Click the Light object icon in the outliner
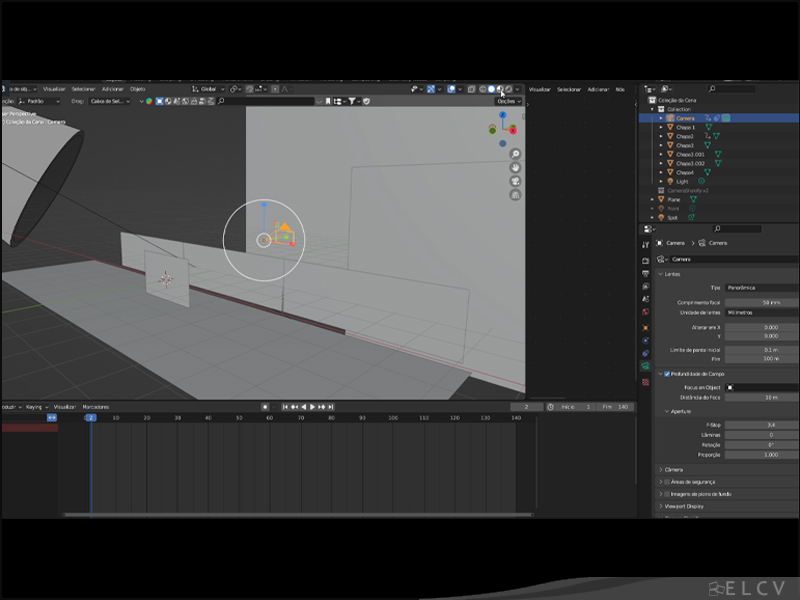This screenshot has width=800, height=600. (x=670, y=181)
